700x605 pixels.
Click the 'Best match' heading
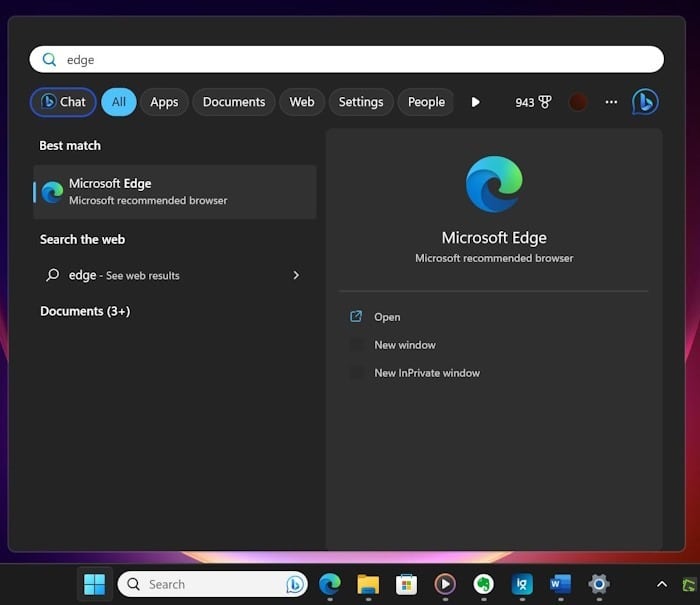(x=70, y=146)
